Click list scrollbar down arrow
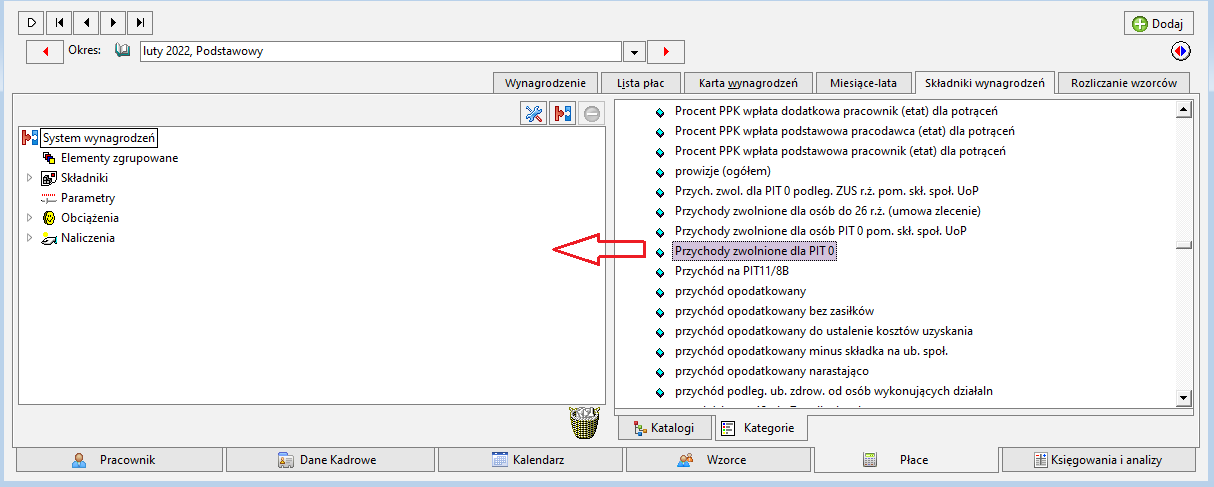Image resolution: width=1214 pixels, height=487 pixels. coord(1184,398)
